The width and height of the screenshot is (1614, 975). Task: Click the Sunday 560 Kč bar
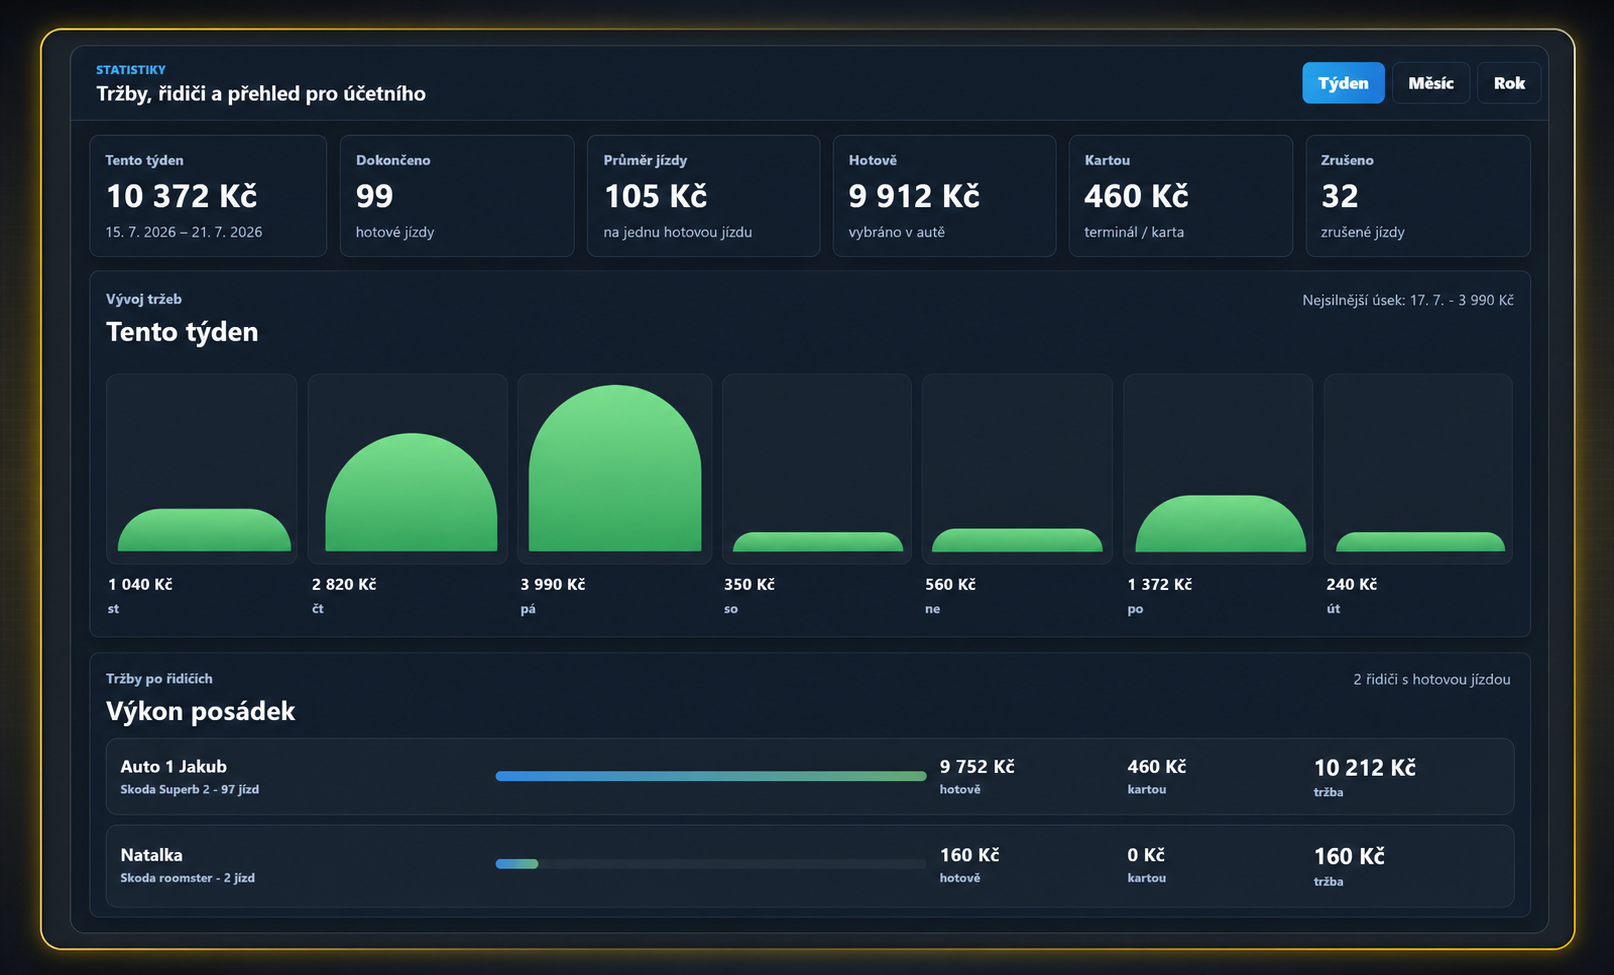[1017, 540]
